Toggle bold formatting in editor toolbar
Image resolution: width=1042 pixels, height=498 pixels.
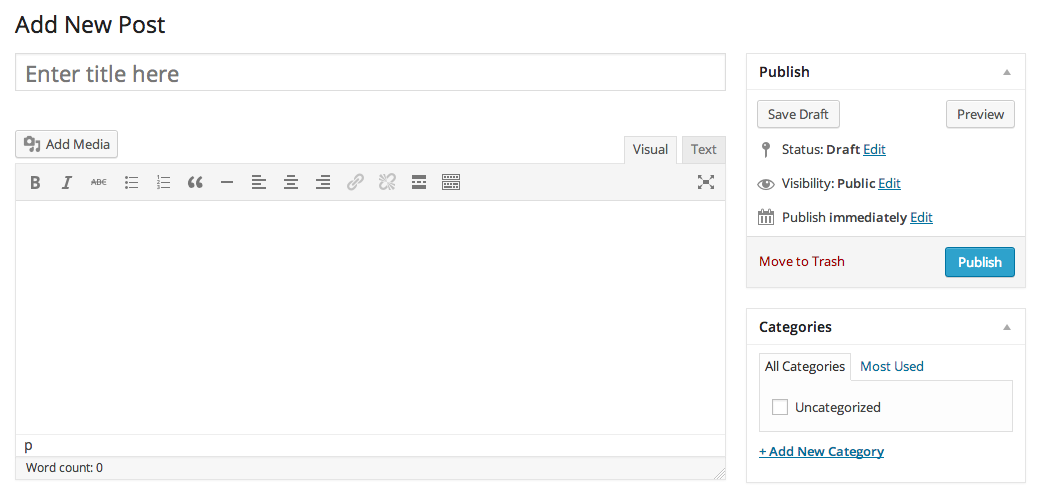pos(35,182)
